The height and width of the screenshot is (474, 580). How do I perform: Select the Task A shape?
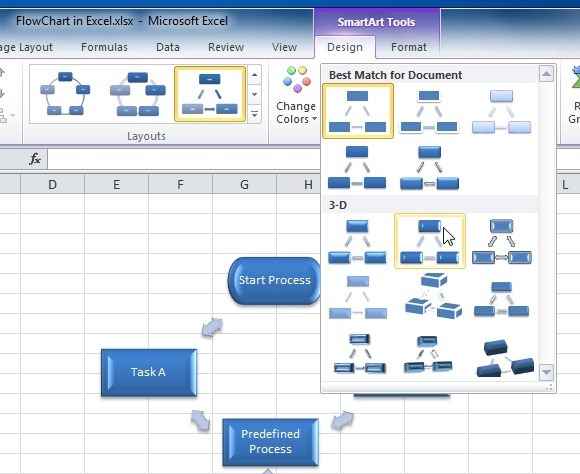pos(149,373)
